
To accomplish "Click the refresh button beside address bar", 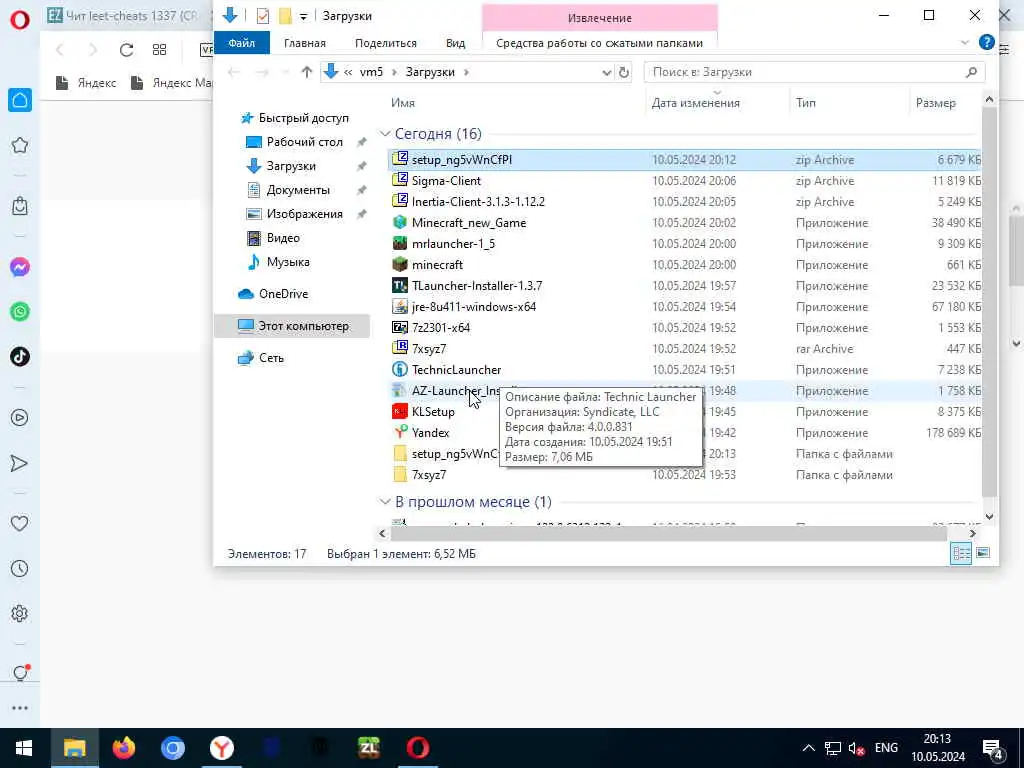I will 624,72.
